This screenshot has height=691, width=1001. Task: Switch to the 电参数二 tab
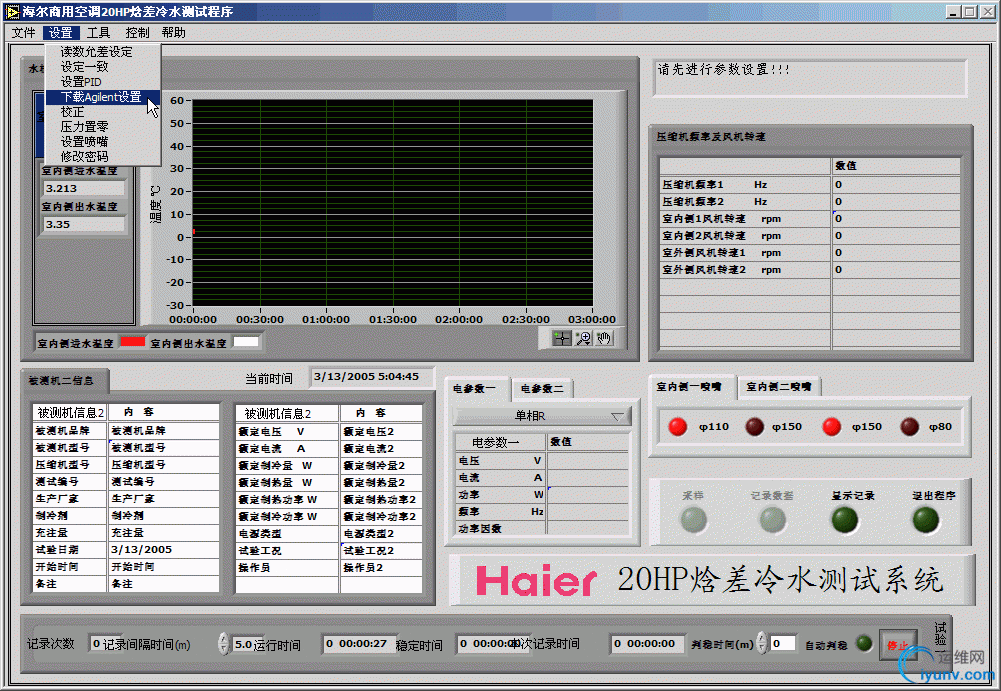543,389
